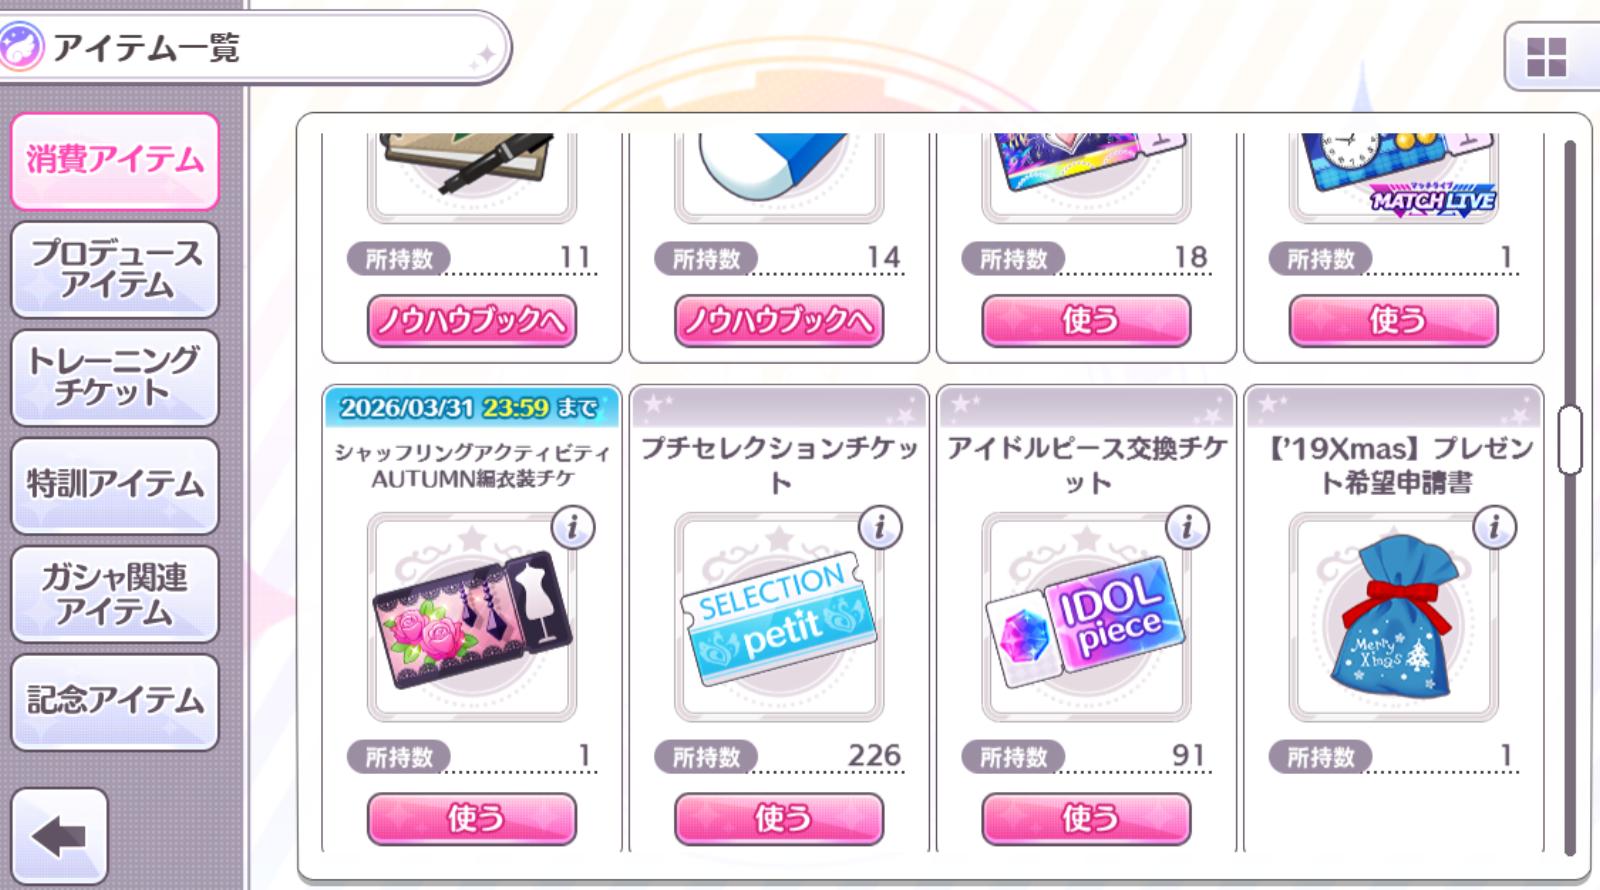
Task: Tap the SELECTION petit ticket image
Action: (778, 618)
